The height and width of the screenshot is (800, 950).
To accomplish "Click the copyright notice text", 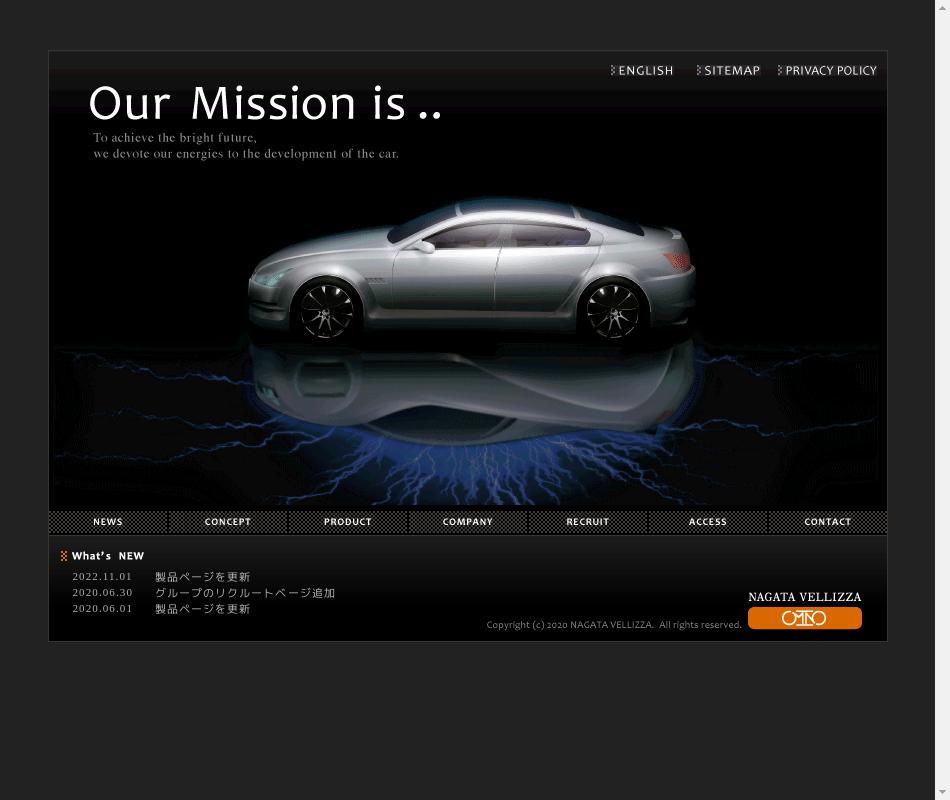I will (x=613, y=625).
